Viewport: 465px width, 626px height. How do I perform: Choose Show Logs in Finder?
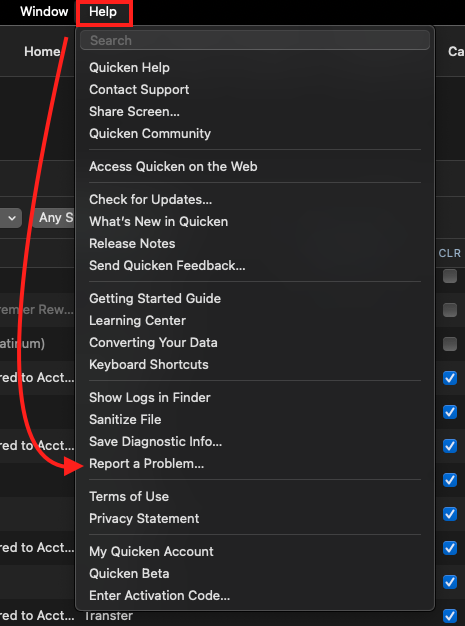tap(150, 397)
